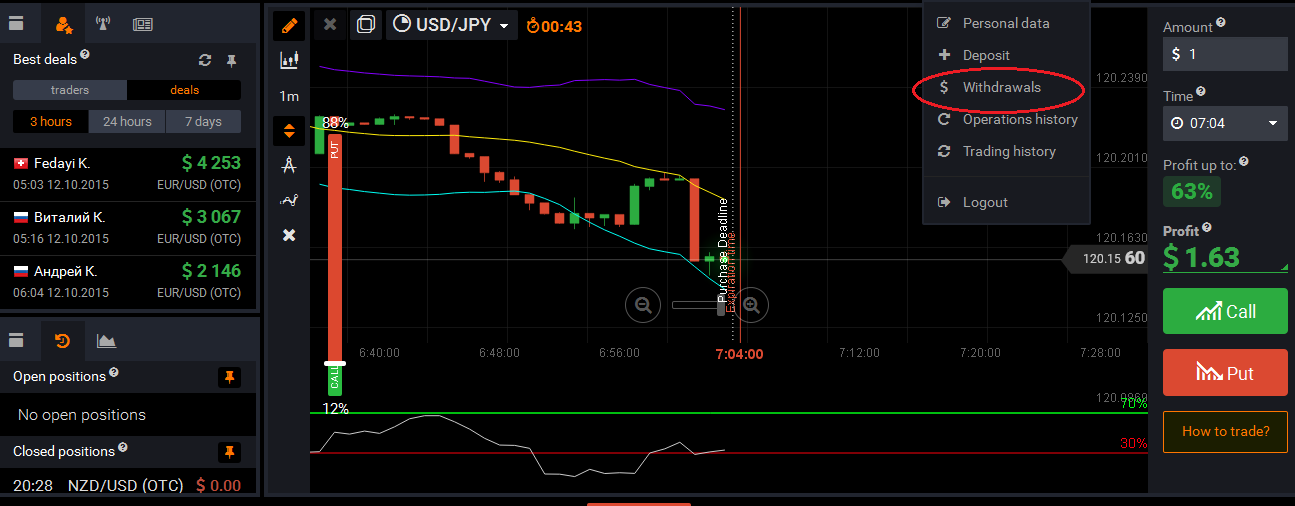This screenshot has height=506, width=1295.
Task: Open the chart type icon
Action: 289,60
